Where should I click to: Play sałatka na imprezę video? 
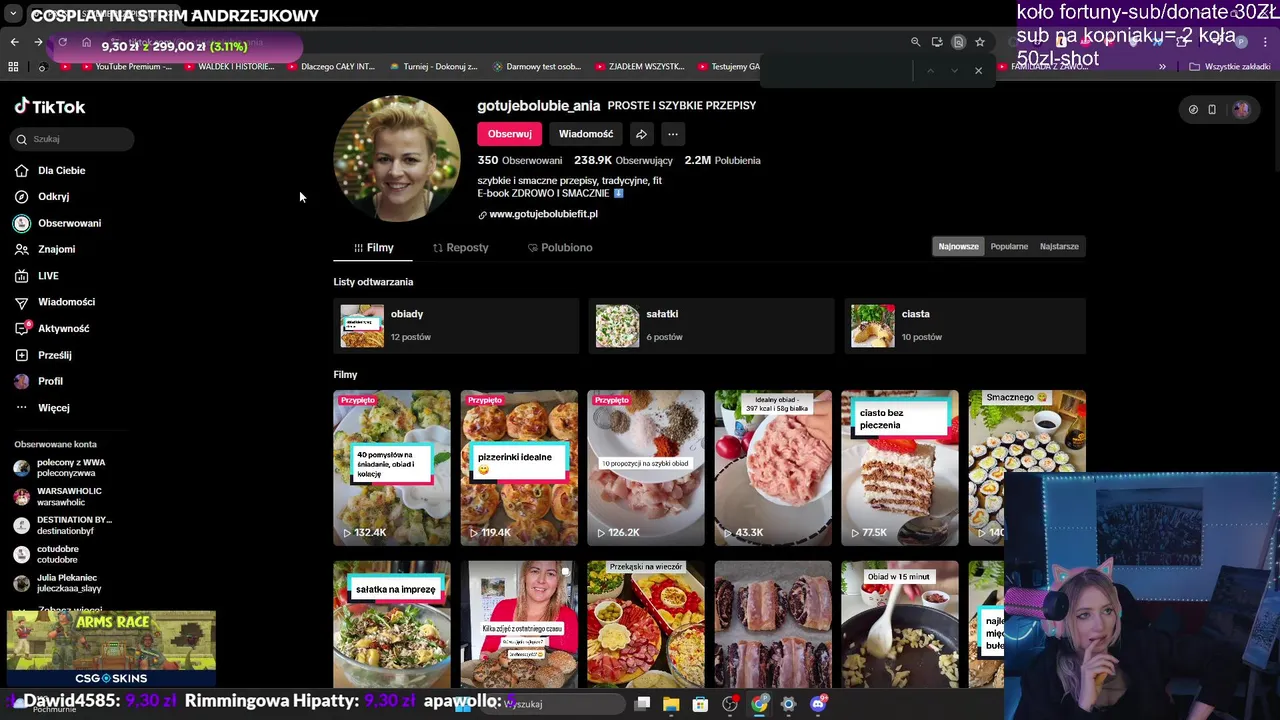392,624
